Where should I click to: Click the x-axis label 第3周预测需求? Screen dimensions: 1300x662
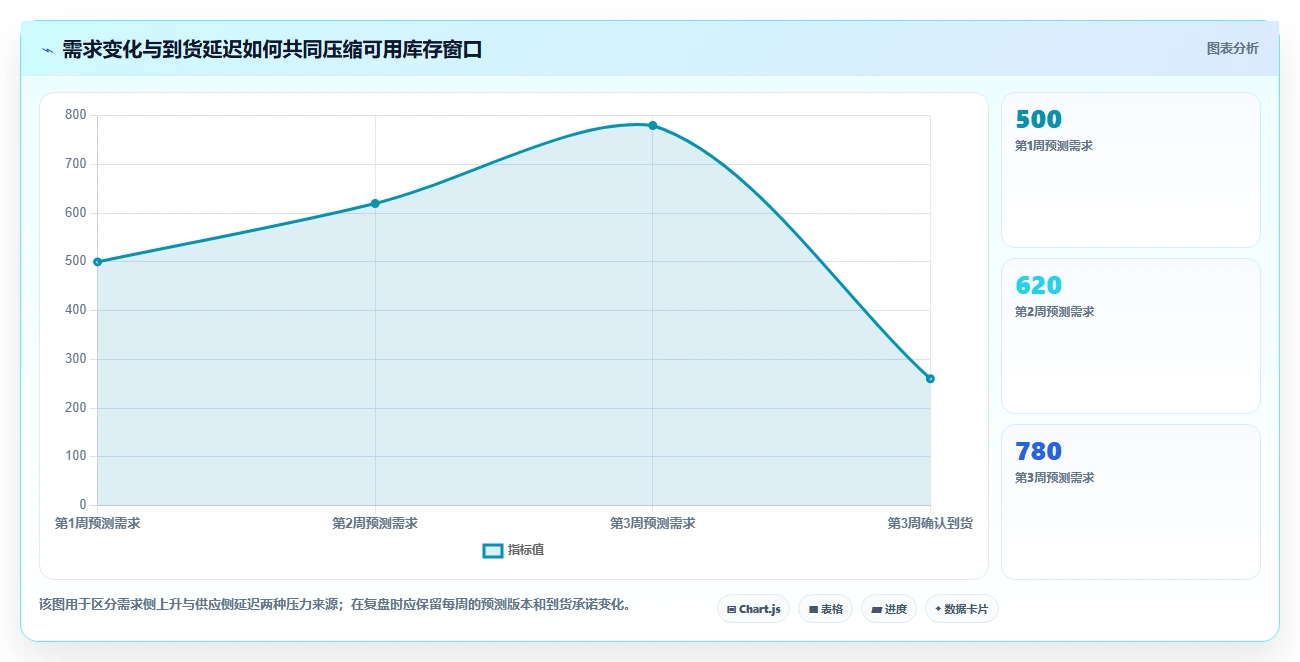coord(653,523)
